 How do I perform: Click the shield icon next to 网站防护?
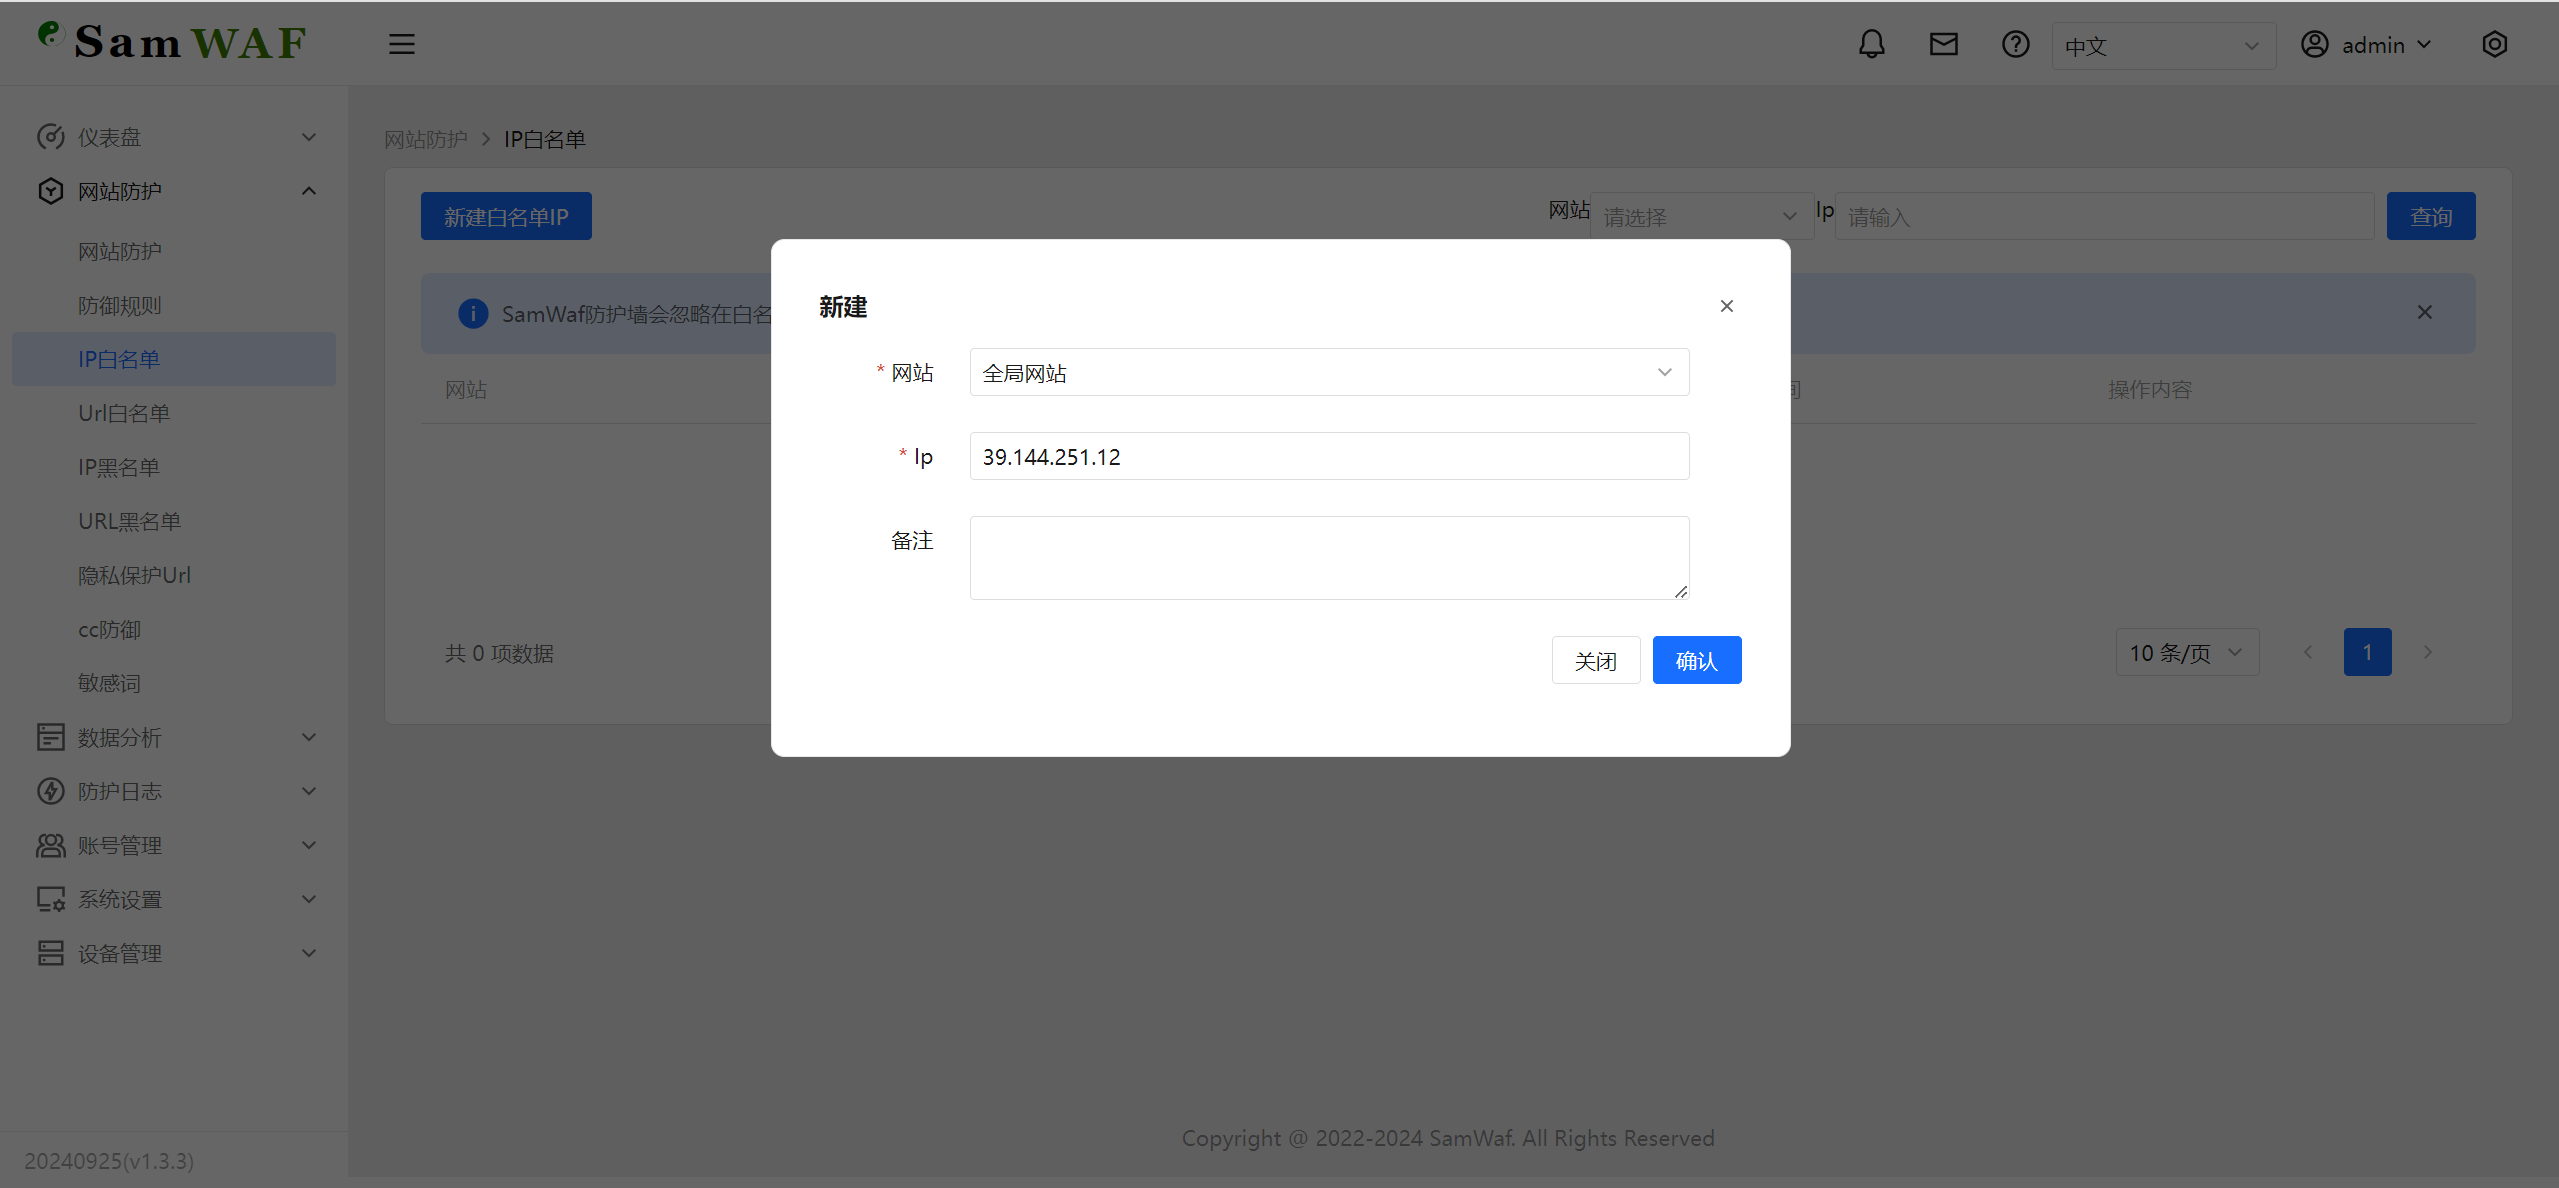(x=50, y=191)
